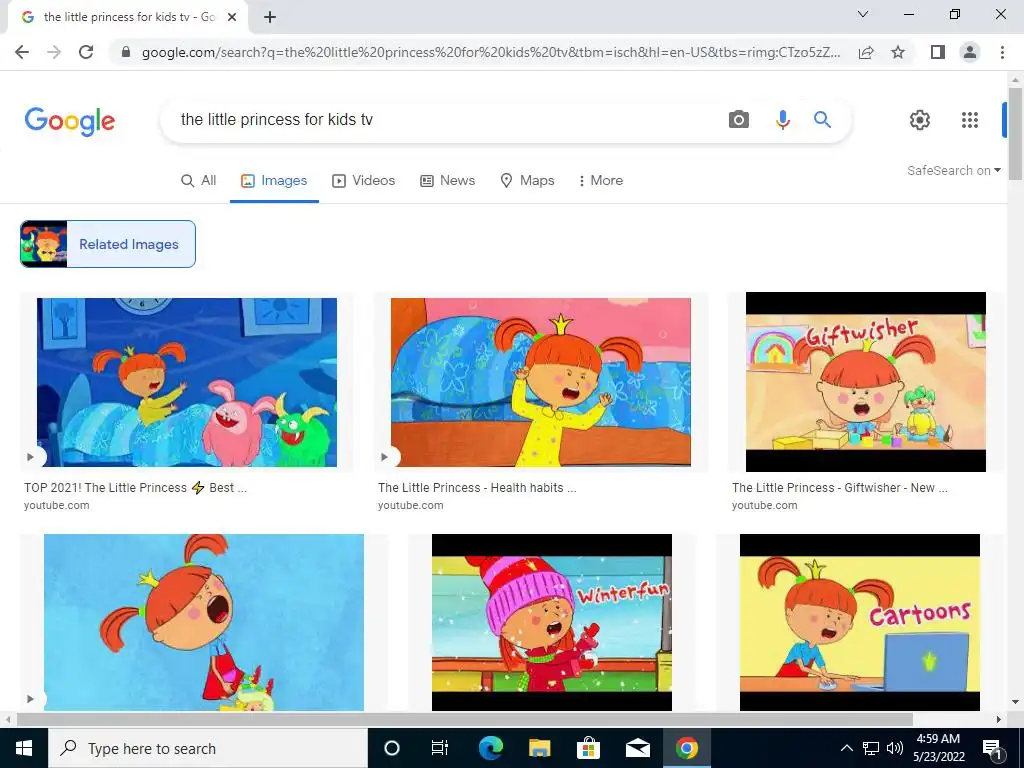Click Related Images chip
Screen dimensions: 1024x768
108,244
